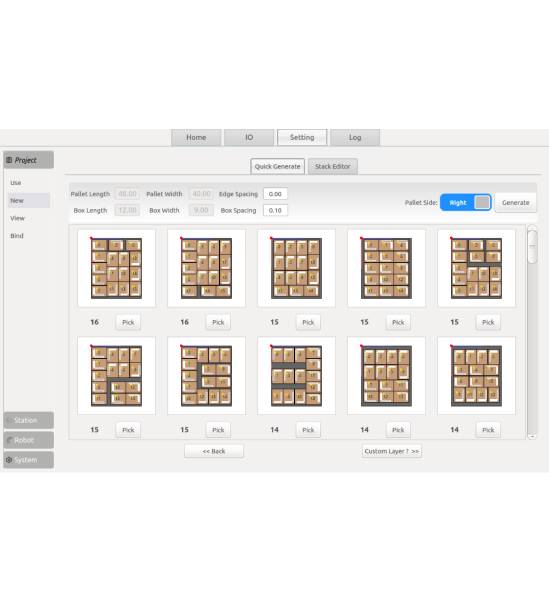Pick the third pattern with 15 boxes

[488, 322]
